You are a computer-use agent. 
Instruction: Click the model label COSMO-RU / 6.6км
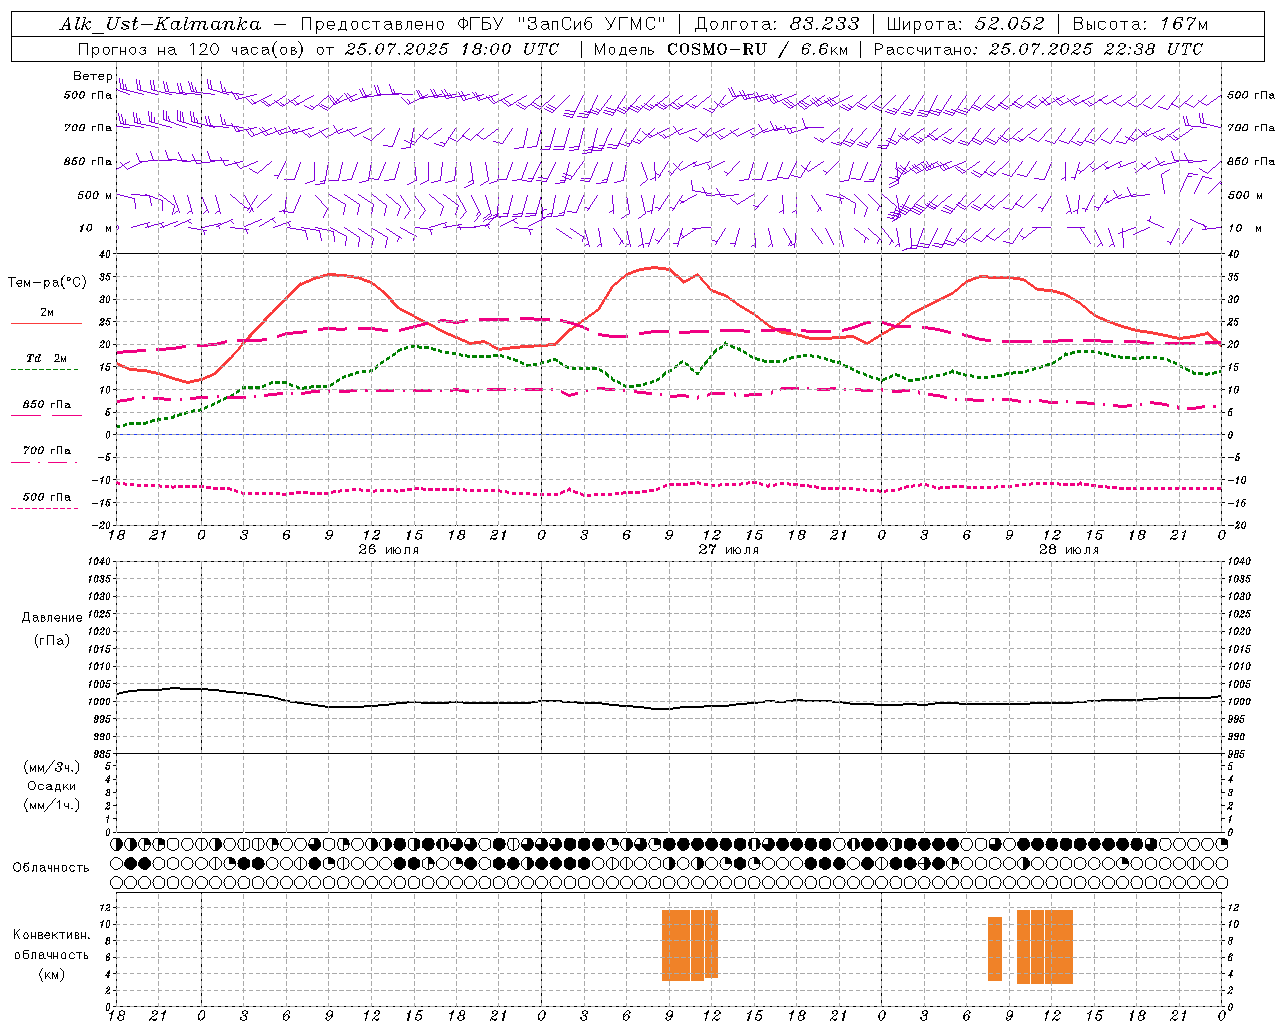point(757,49)
